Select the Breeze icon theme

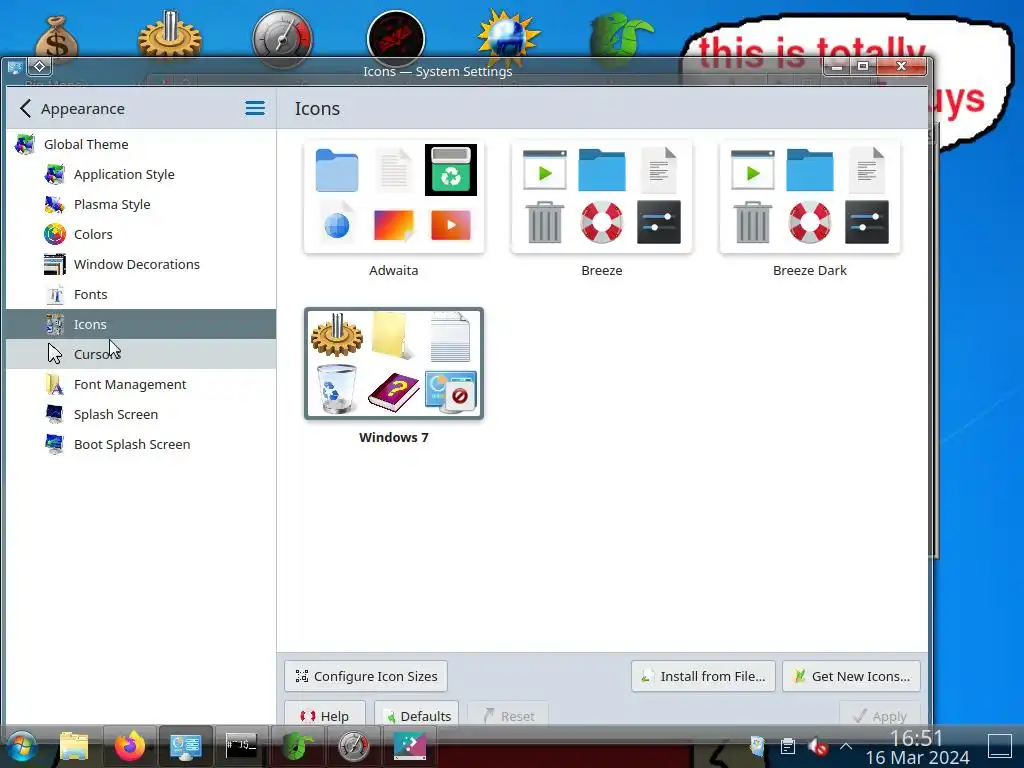[x=601, y=197]
